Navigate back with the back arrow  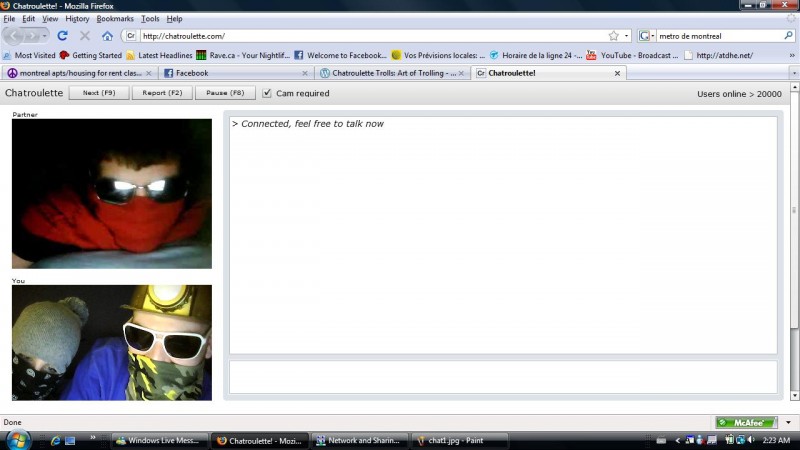coord(14,36)
